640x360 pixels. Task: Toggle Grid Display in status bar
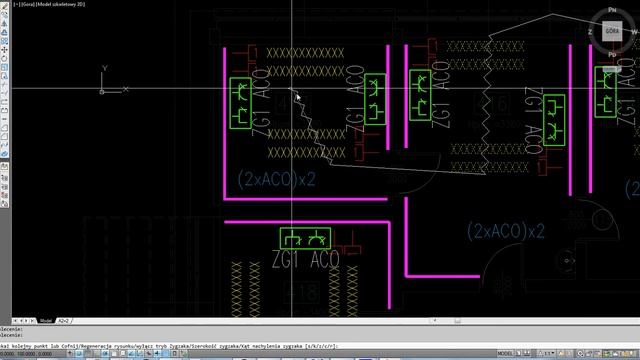tap(88, 353)
